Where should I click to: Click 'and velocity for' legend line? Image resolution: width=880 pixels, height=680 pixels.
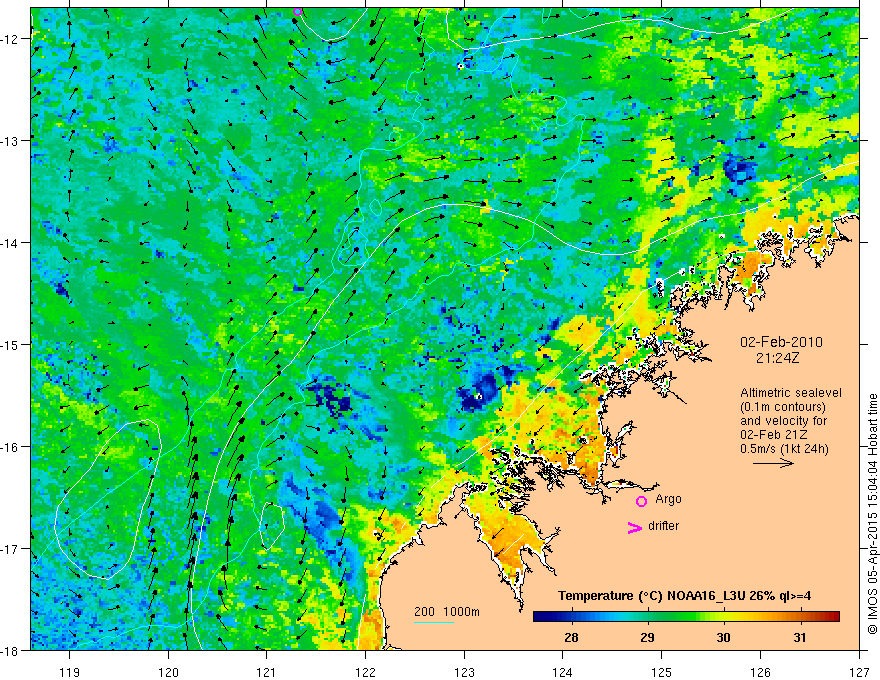coord(783,421)
